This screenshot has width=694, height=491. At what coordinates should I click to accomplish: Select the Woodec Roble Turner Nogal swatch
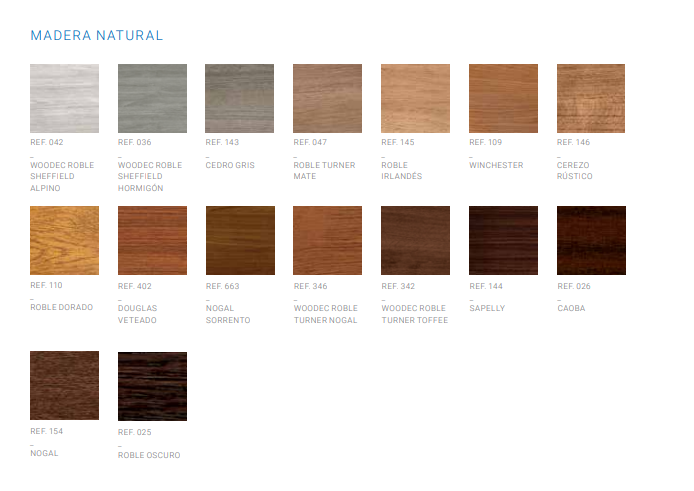click(x=327, y=241)
